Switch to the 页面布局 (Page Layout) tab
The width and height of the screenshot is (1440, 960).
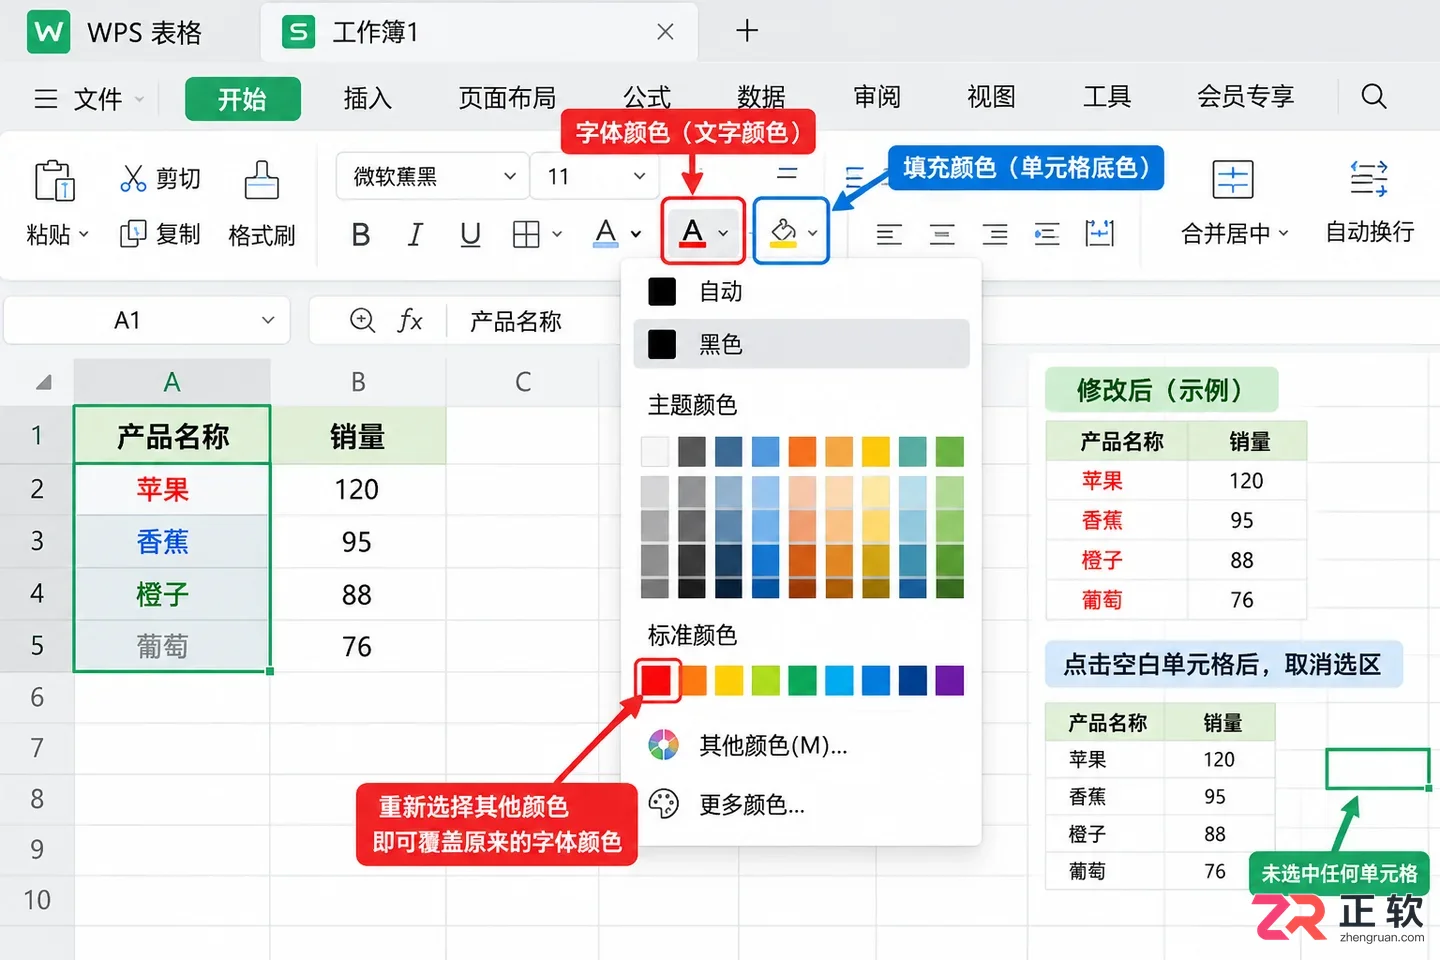(507, 98)
